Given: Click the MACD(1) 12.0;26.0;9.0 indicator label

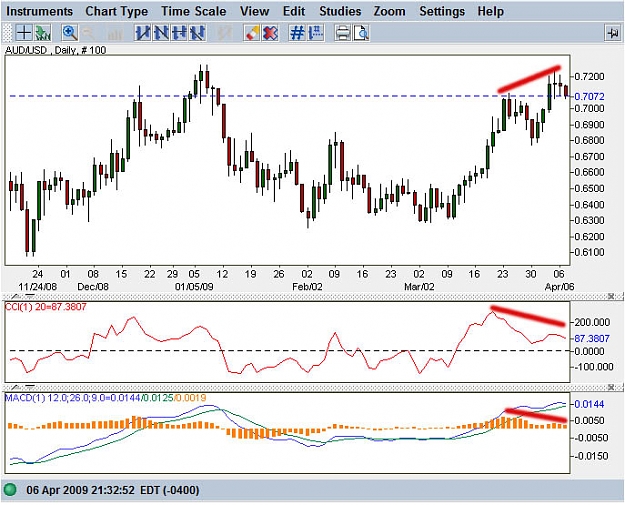Looking at the screenshot, I should [x=105, y=397].
